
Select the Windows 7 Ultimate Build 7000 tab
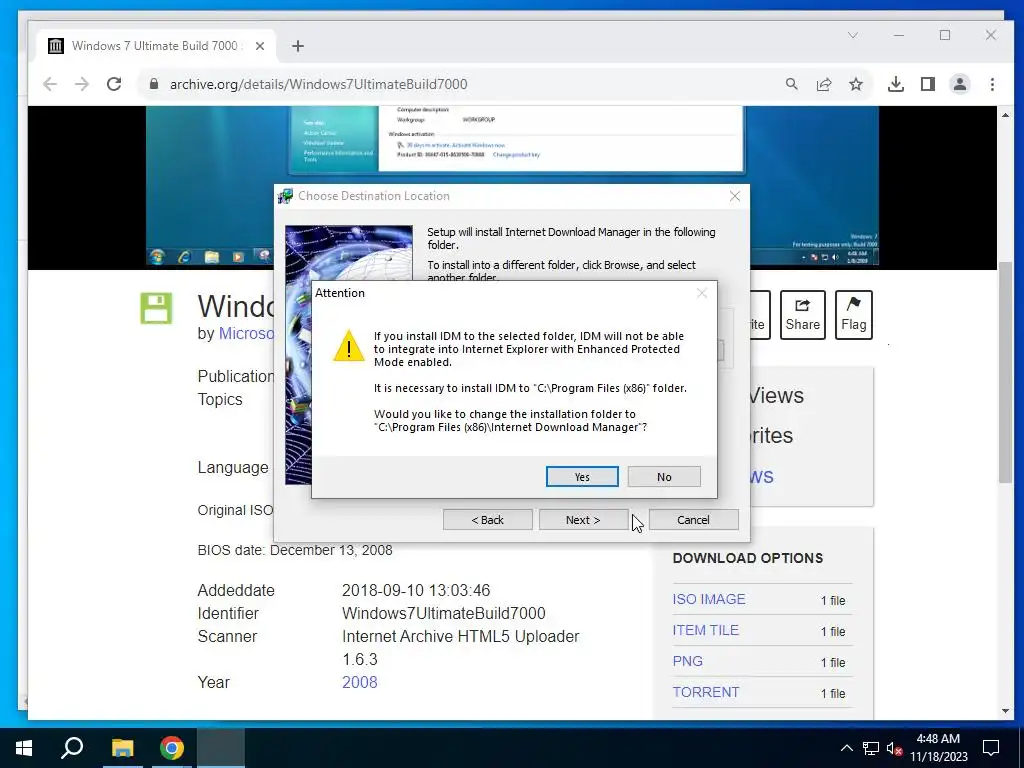point(155,46)
